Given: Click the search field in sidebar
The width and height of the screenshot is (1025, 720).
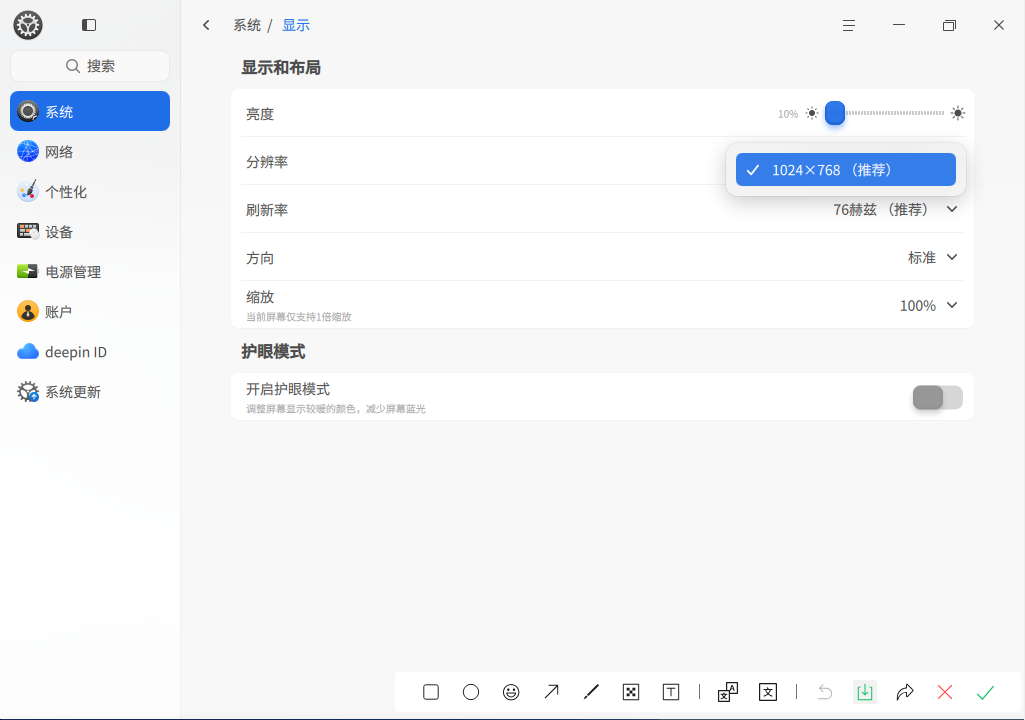Looking at the screenshot, I should [90, 66].
